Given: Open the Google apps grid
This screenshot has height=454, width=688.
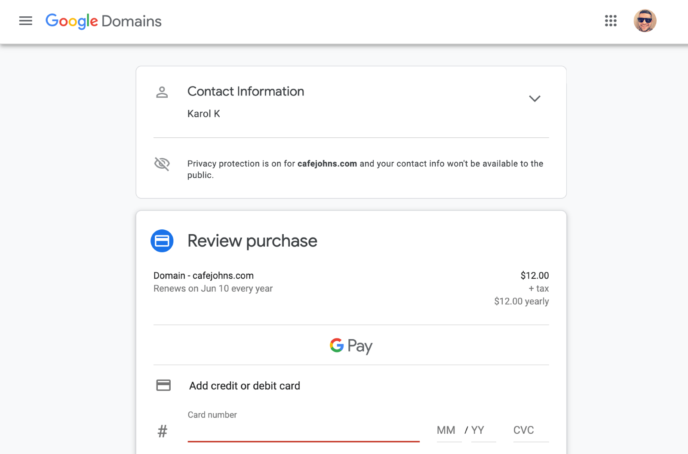Looking at the screenshot, I should coord(610,21).
